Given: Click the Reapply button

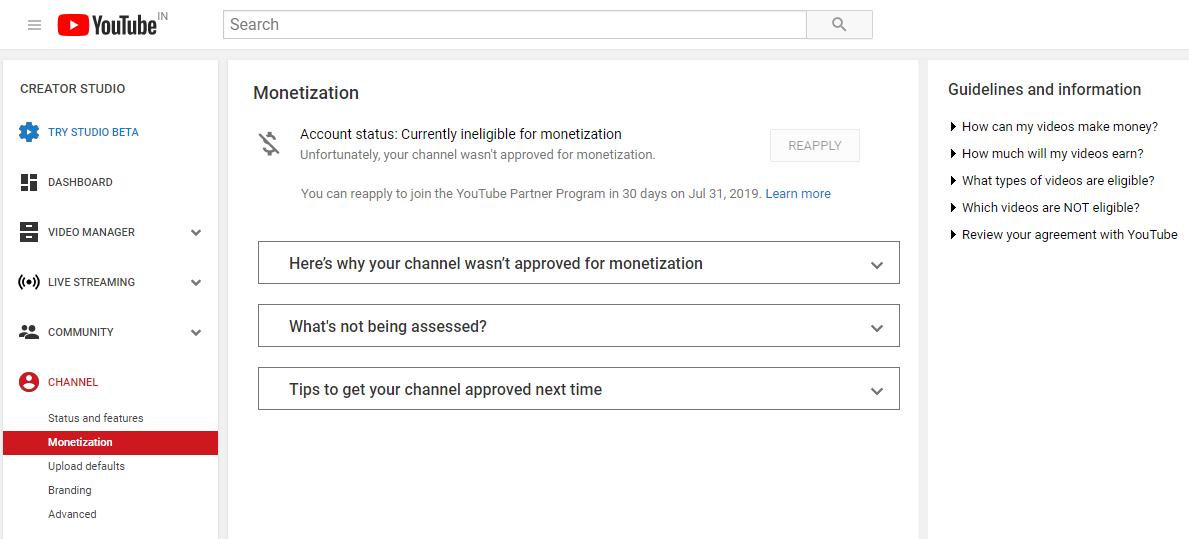Looking at the screenshot, I should tap(815, 146).
